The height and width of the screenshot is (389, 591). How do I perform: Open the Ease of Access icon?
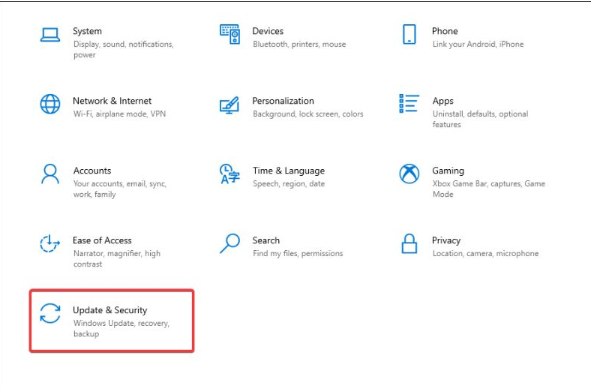[x=50, y=244]
